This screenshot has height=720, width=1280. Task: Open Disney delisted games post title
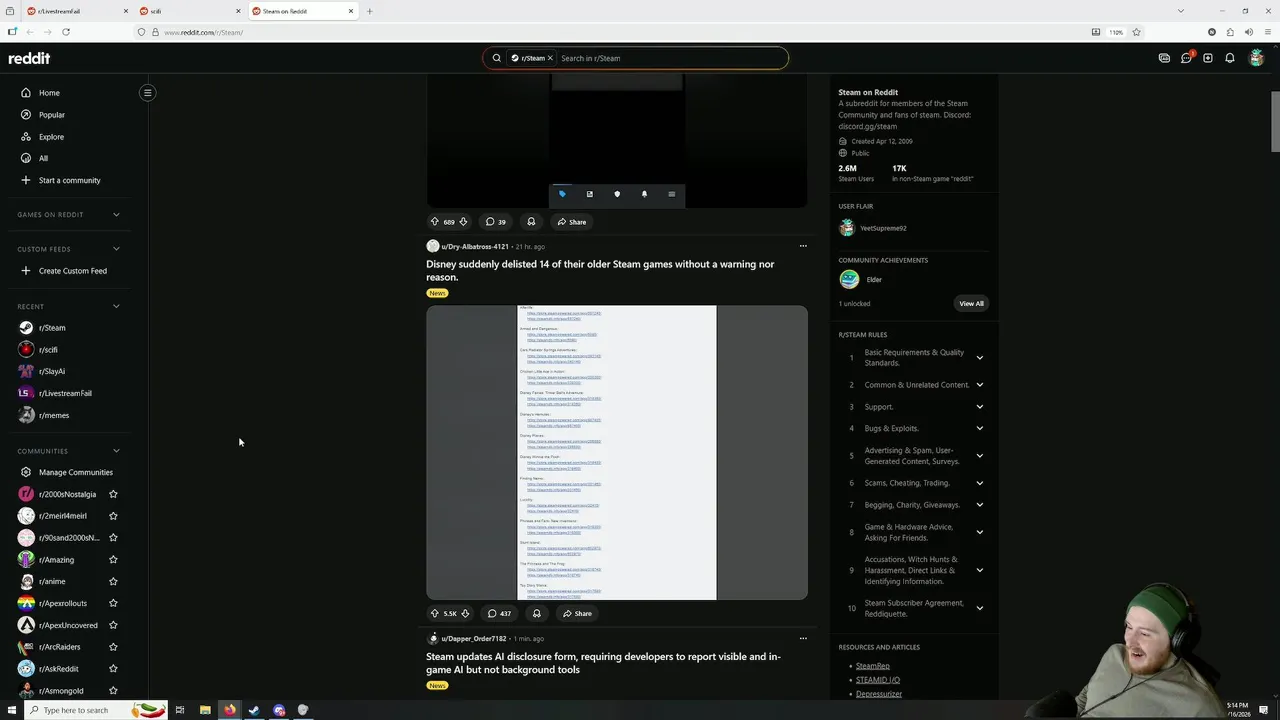coord(600,270)
